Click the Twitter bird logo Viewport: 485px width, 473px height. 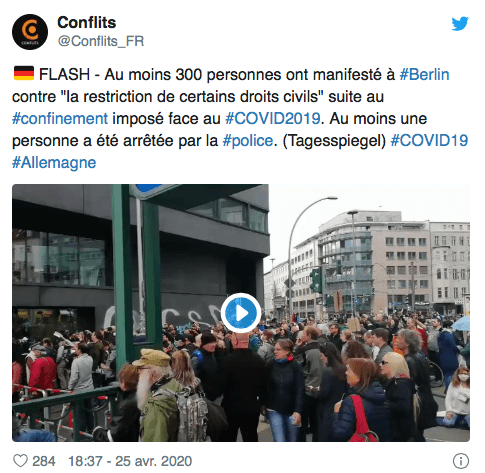click(460, 23)
